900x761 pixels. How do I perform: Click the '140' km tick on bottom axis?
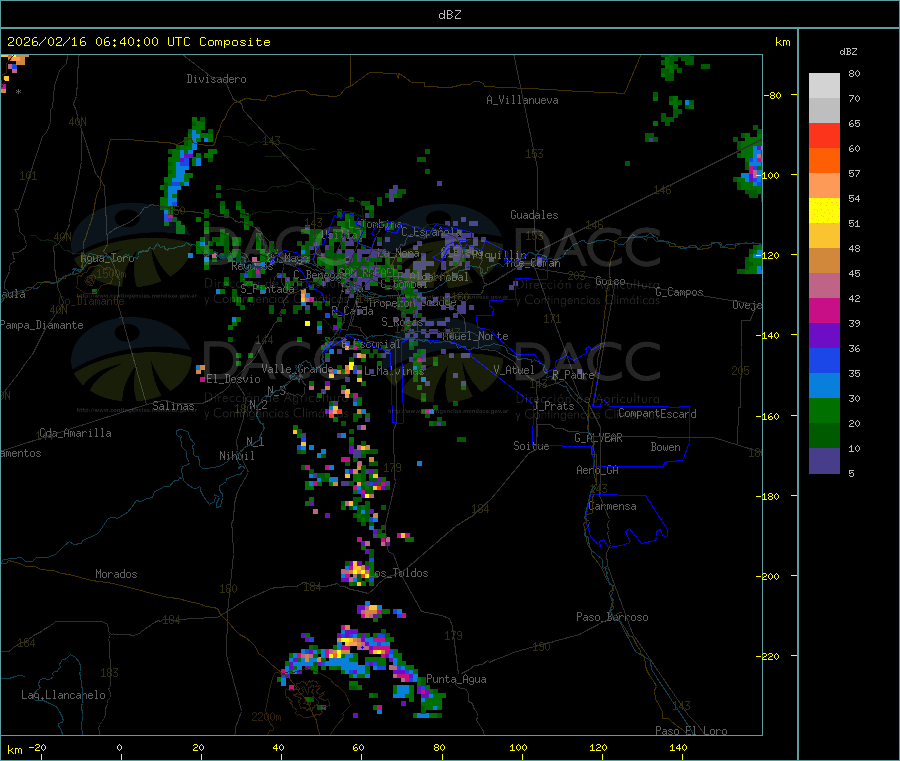click(678, 747)
